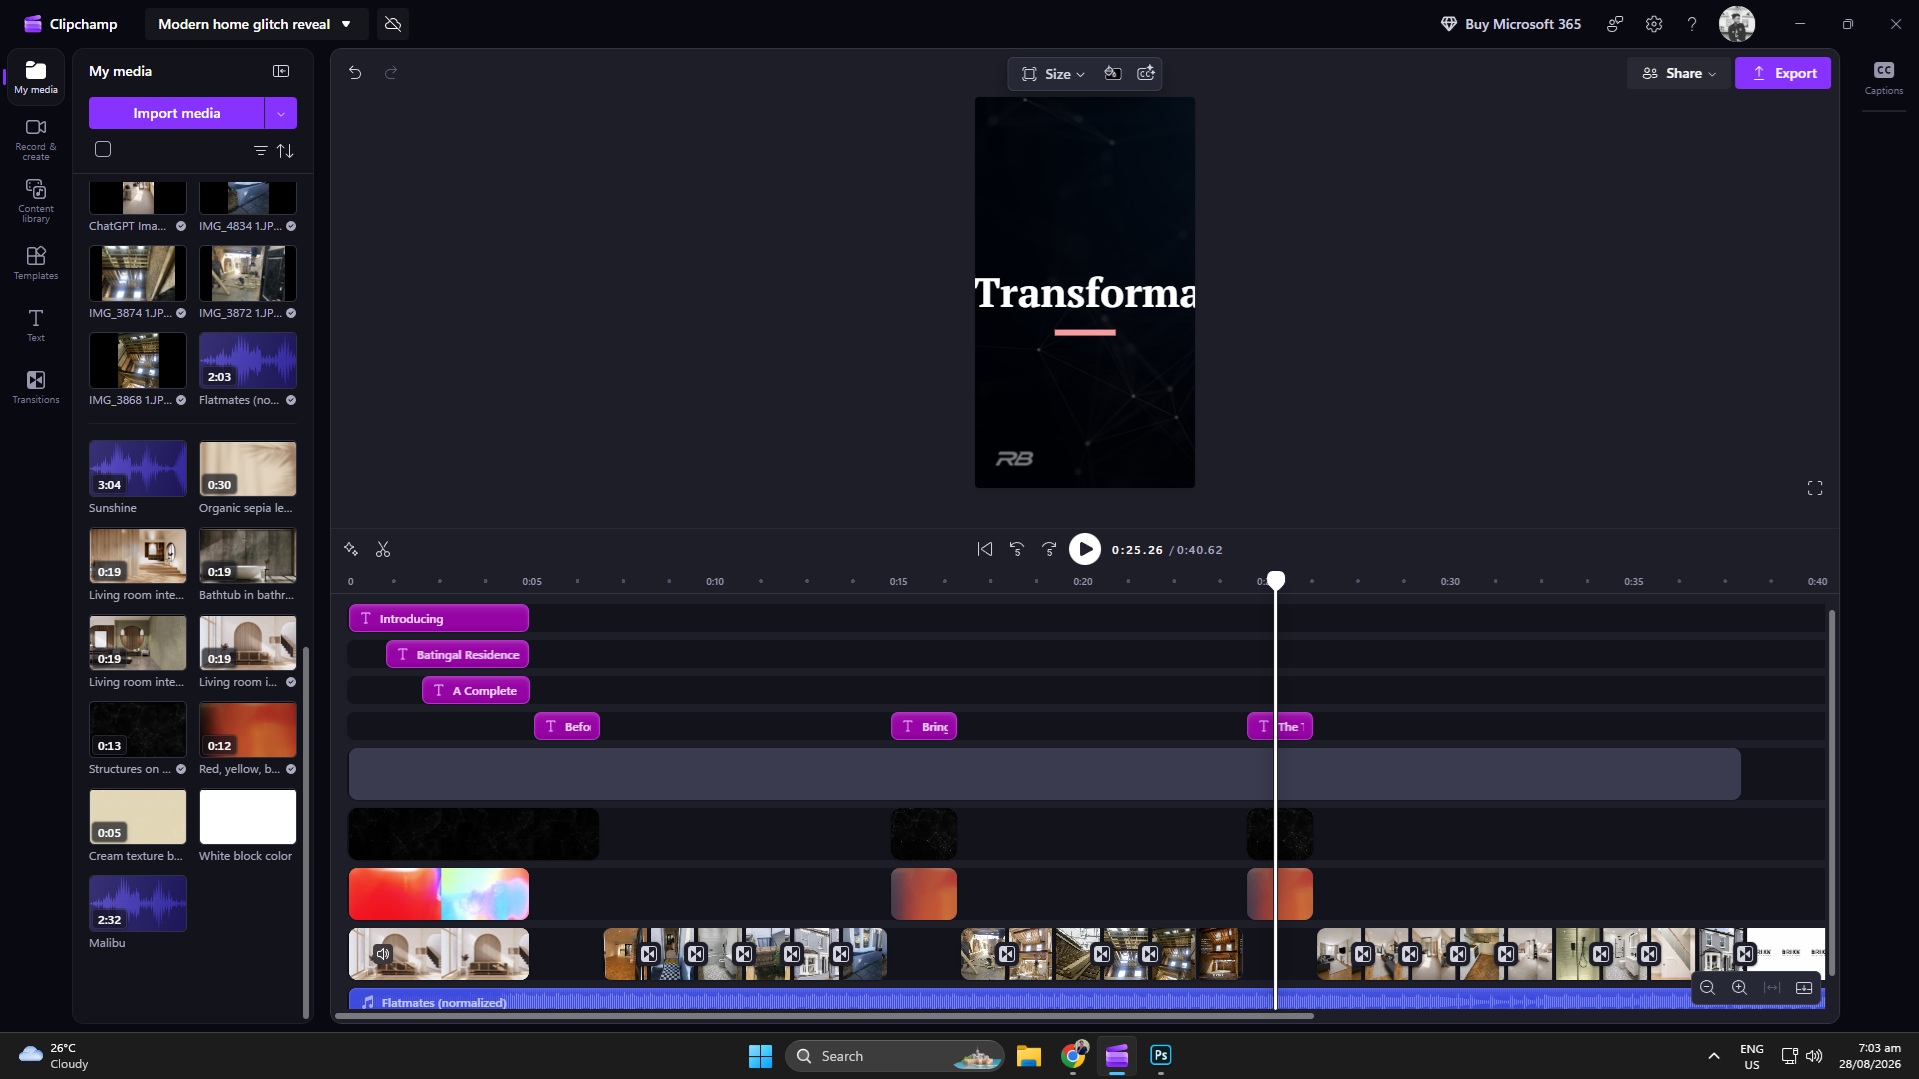Open the Content library sidebar
The width and height of the screenshot is (1919, 1079).
[x=36, y=201]
